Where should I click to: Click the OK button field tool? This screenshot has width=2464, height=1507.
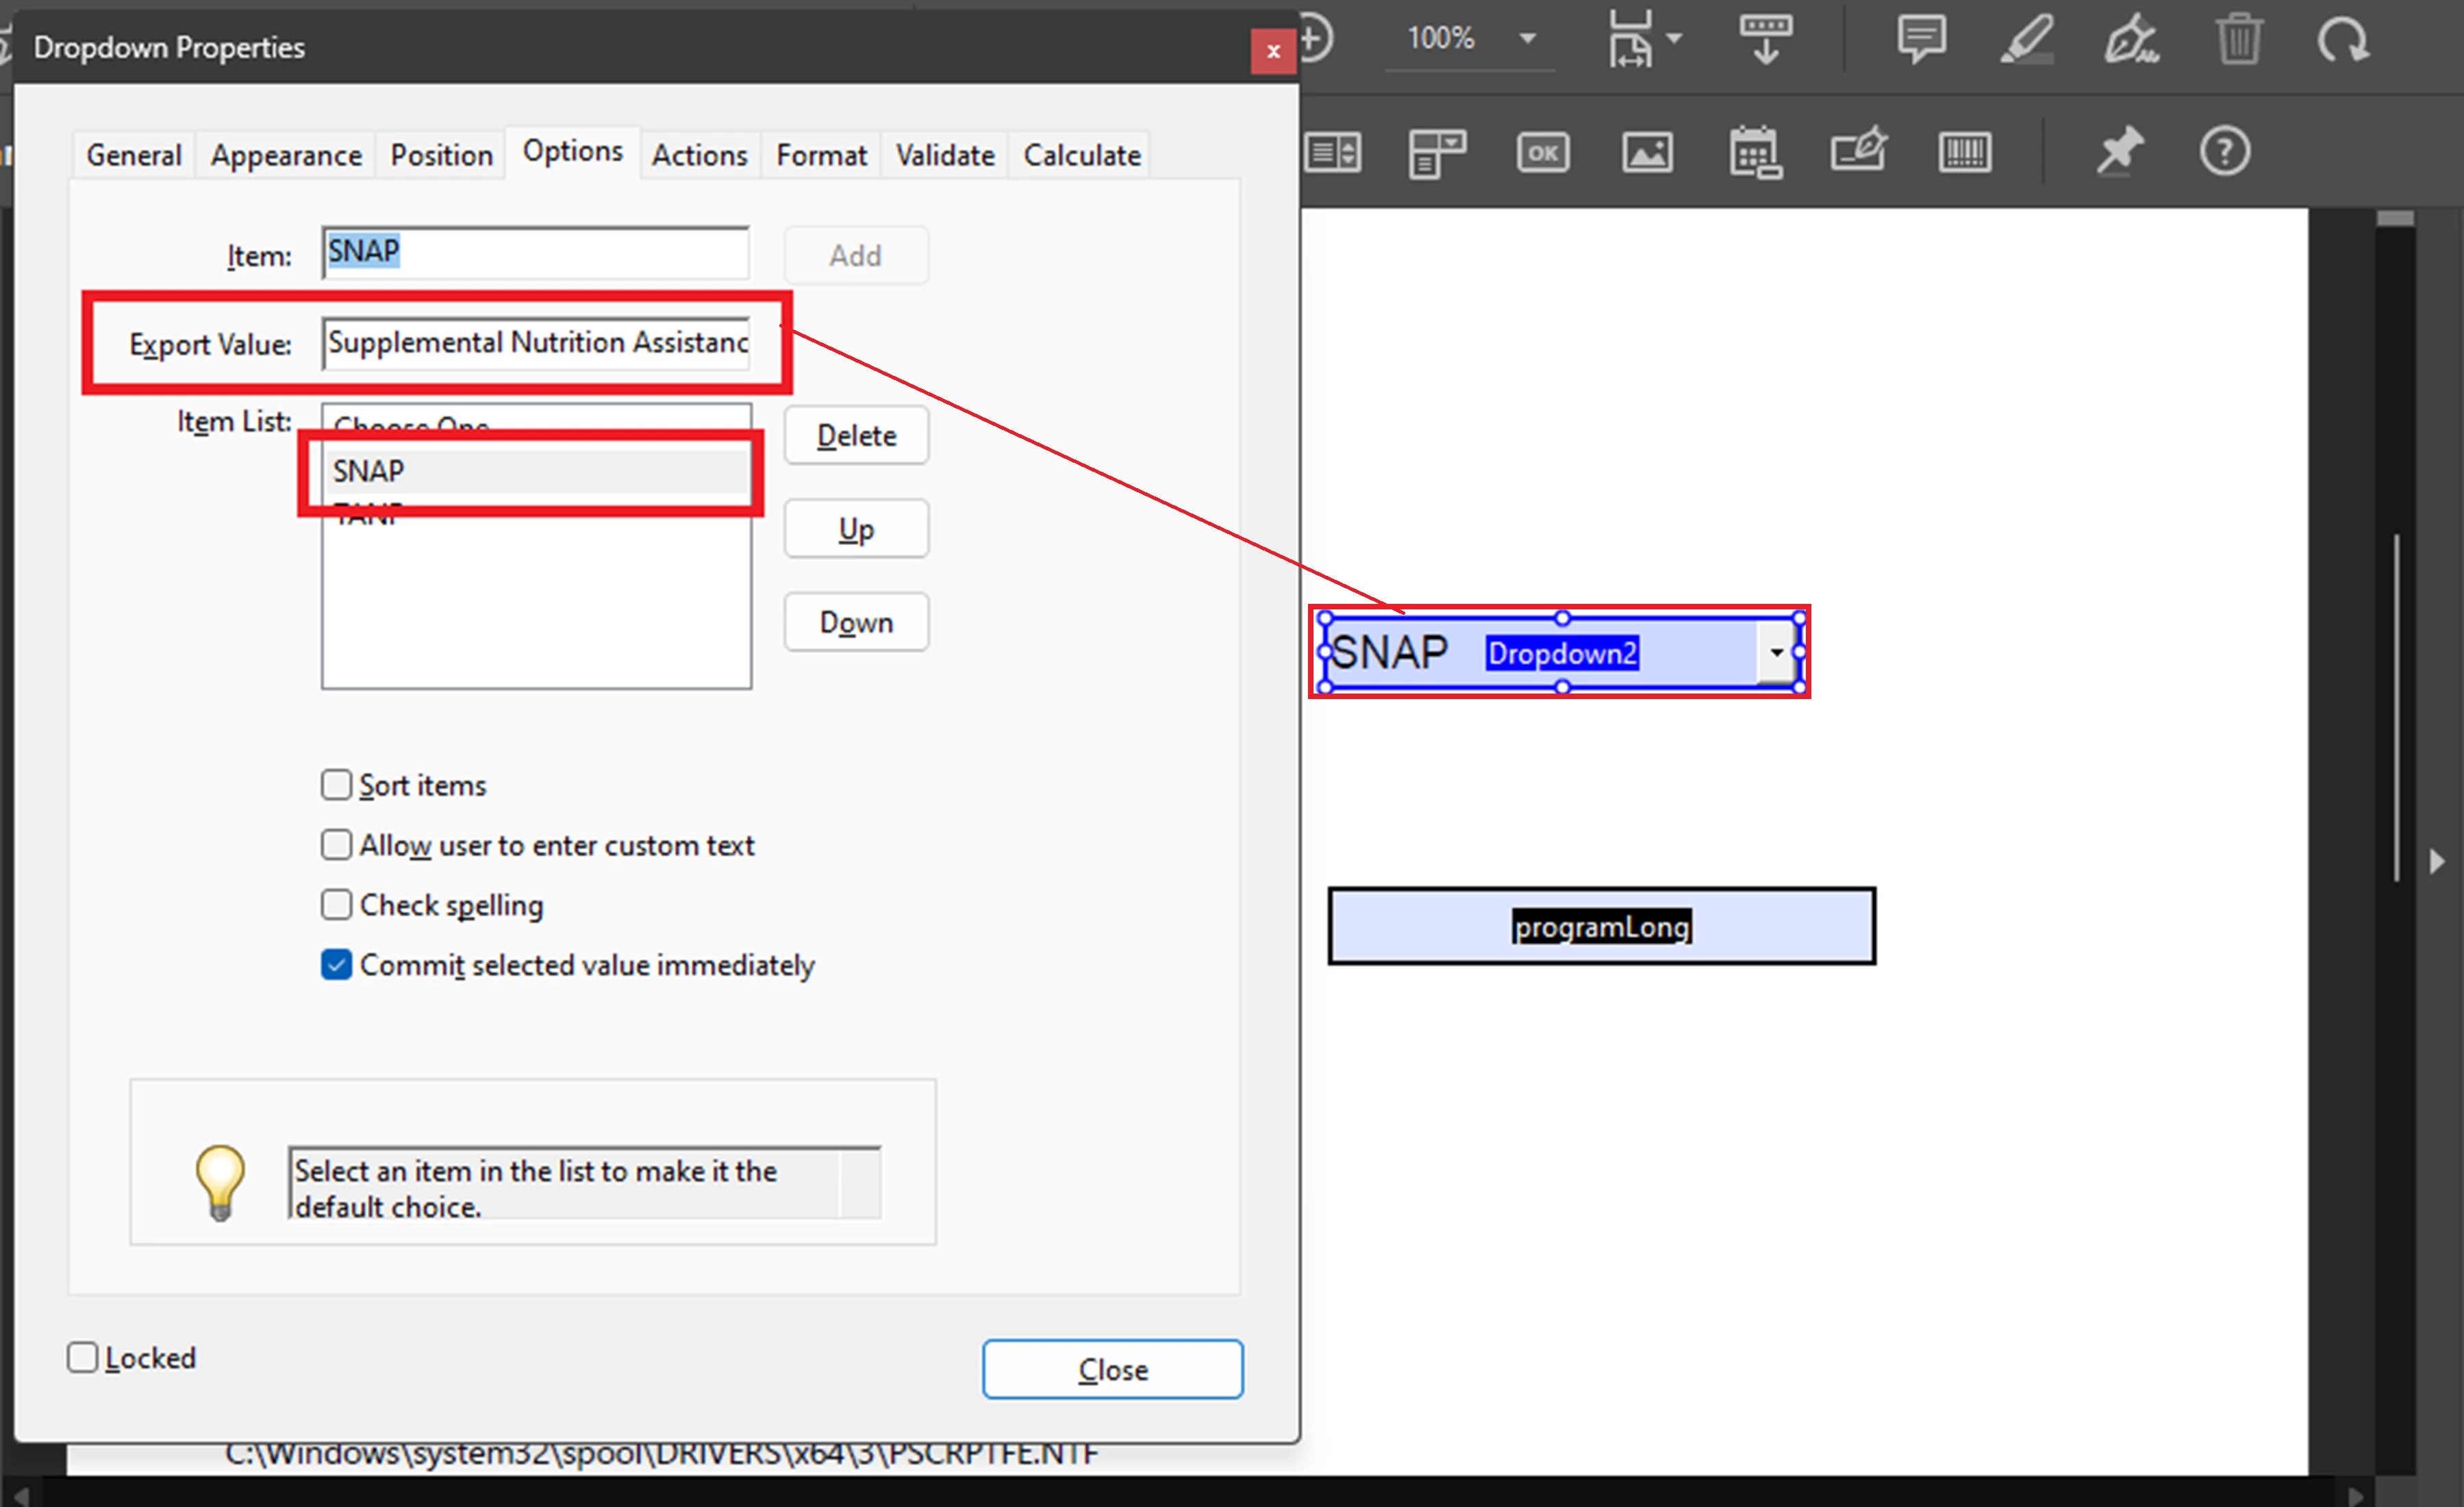coord(1542,153)
